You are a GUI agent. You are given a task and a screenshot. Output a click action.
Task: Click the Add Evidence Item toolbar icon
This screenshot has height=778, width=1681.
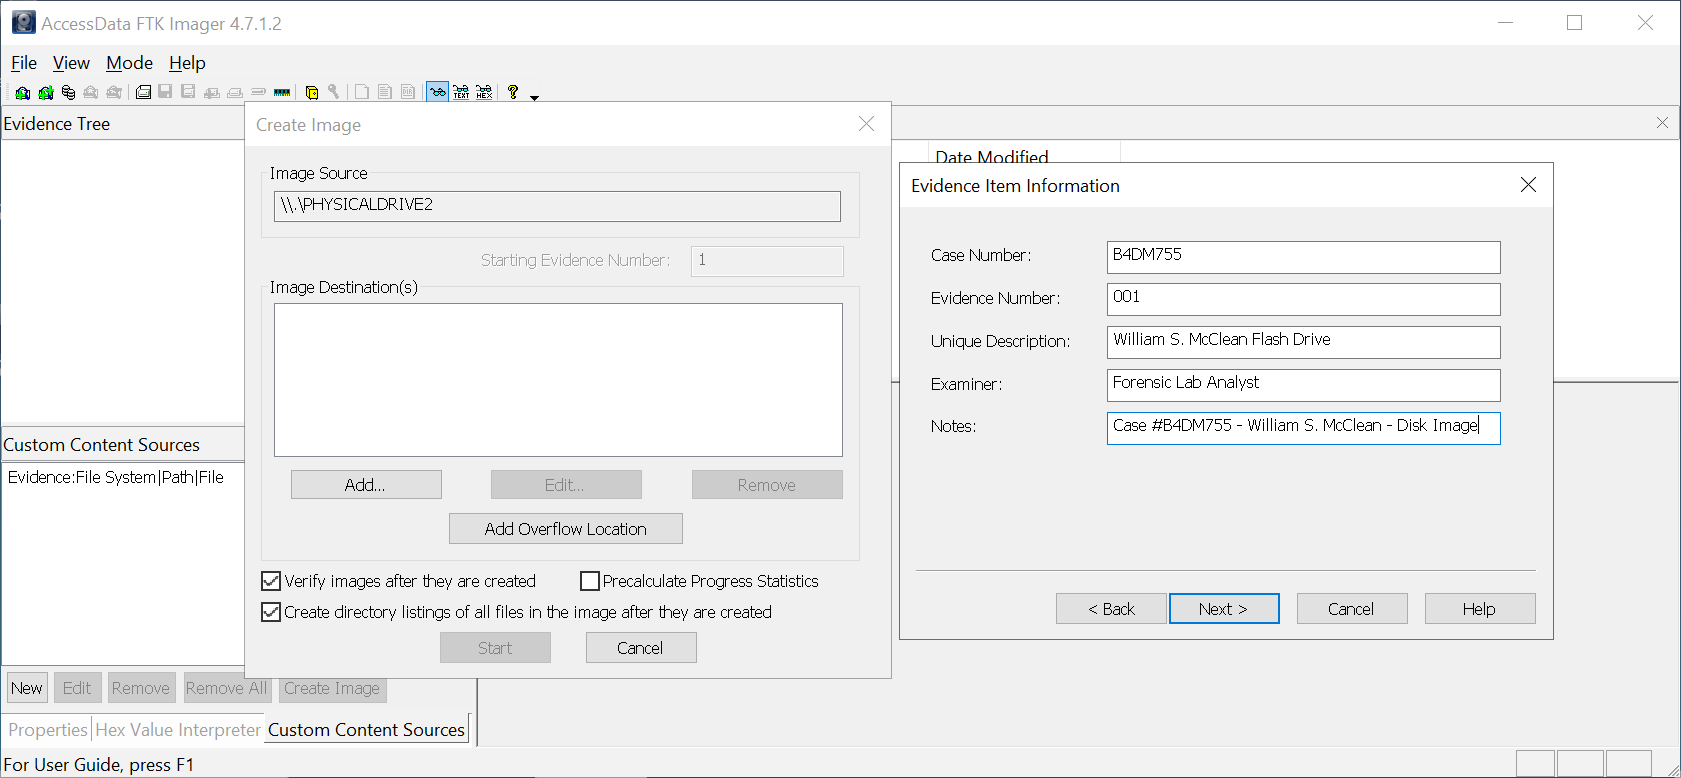tap(22, 93)
